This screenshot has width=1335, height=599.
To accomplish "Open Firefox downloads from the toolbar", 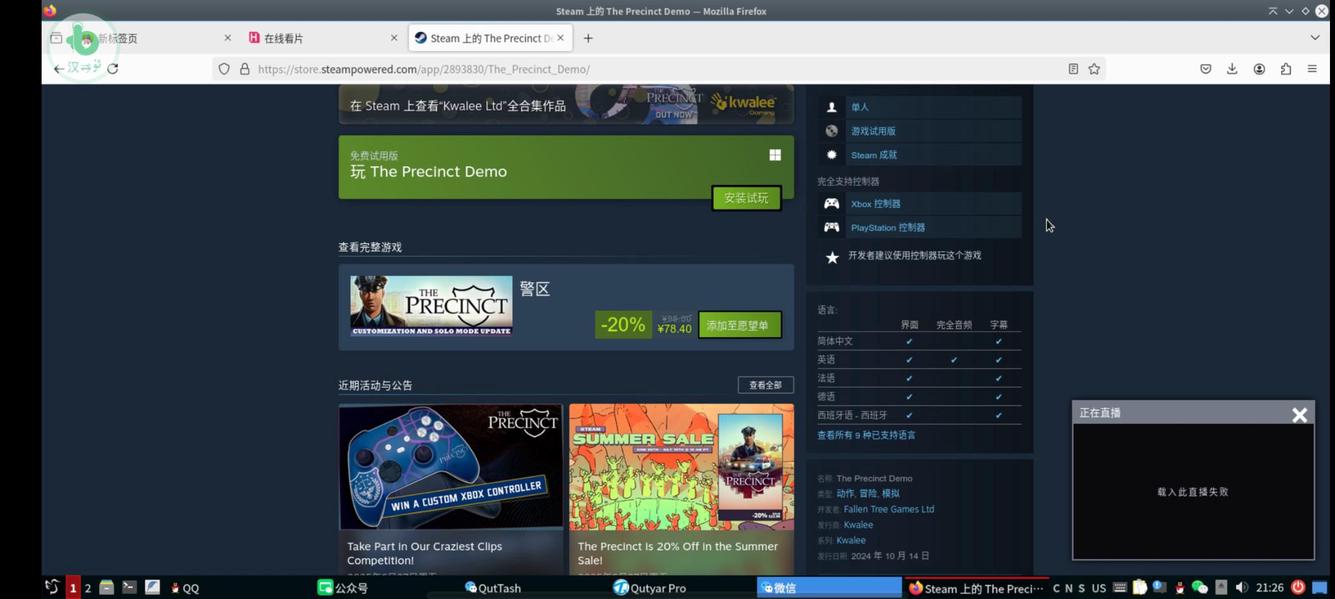I will click(x=1232, y=68).
